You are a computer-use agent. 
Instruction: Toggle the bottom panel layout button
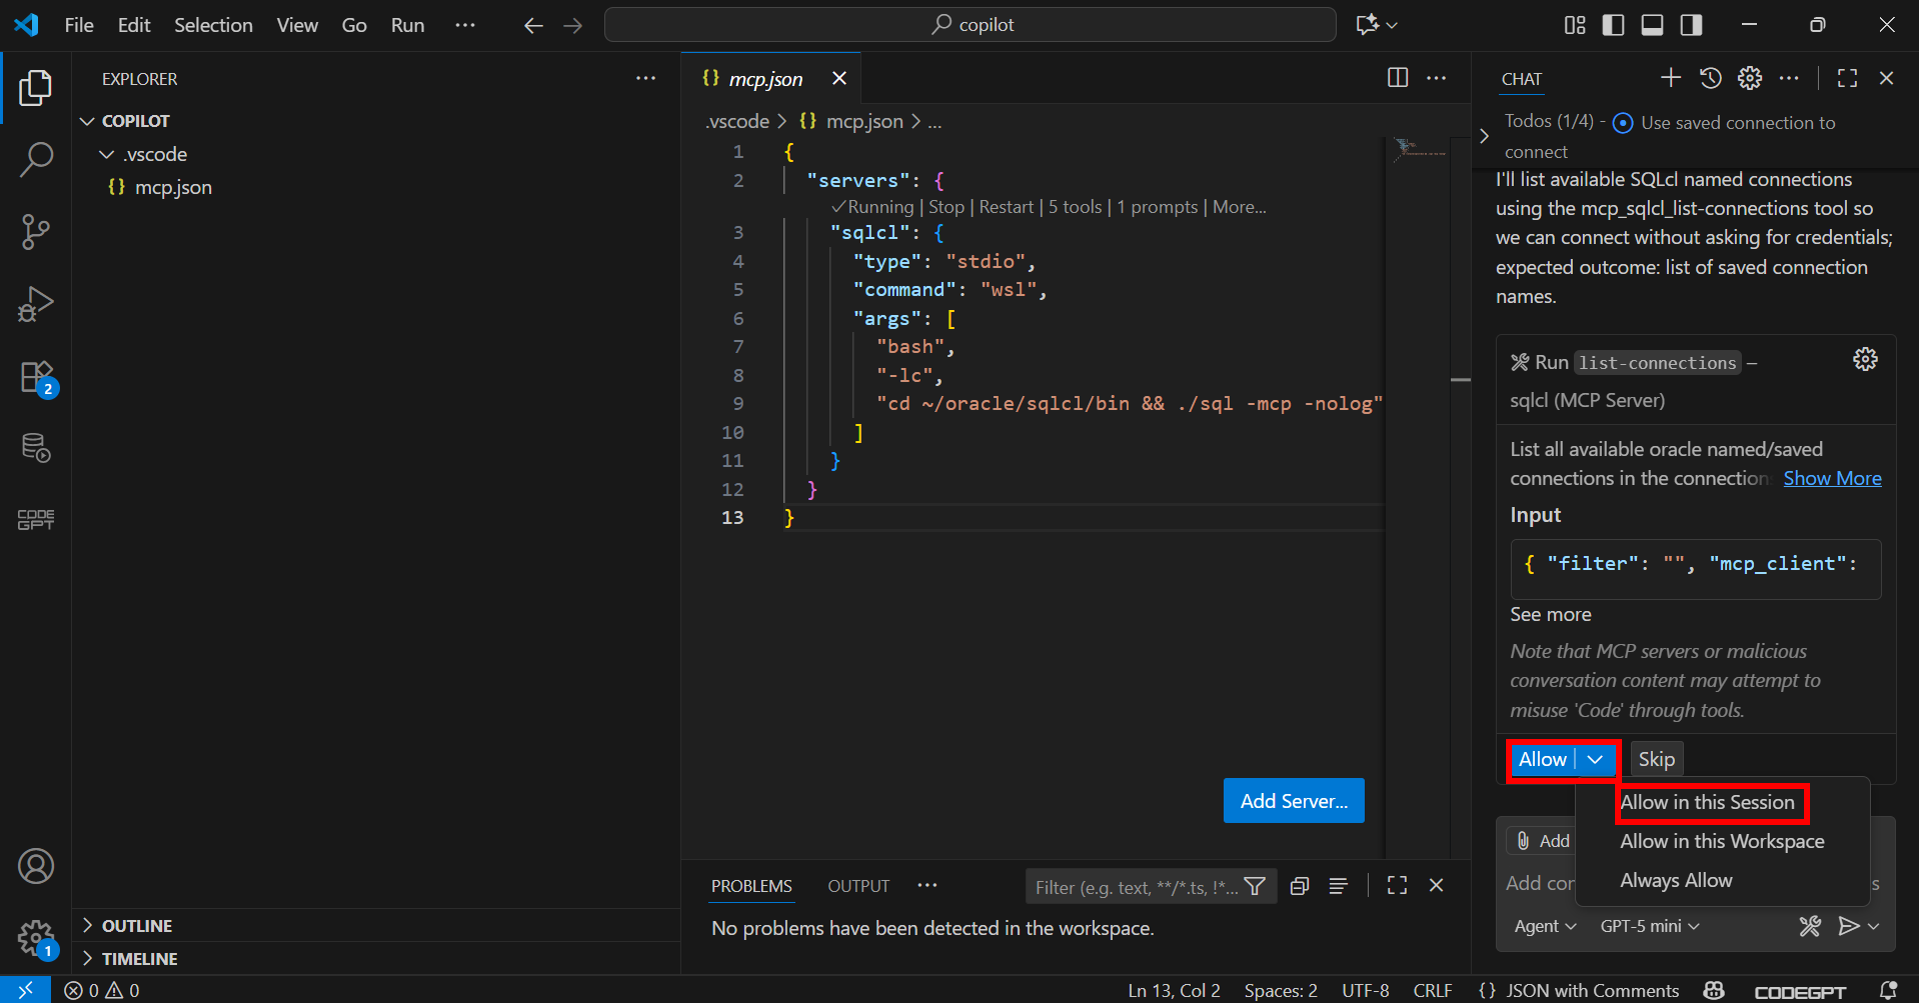coord(1652,25)
